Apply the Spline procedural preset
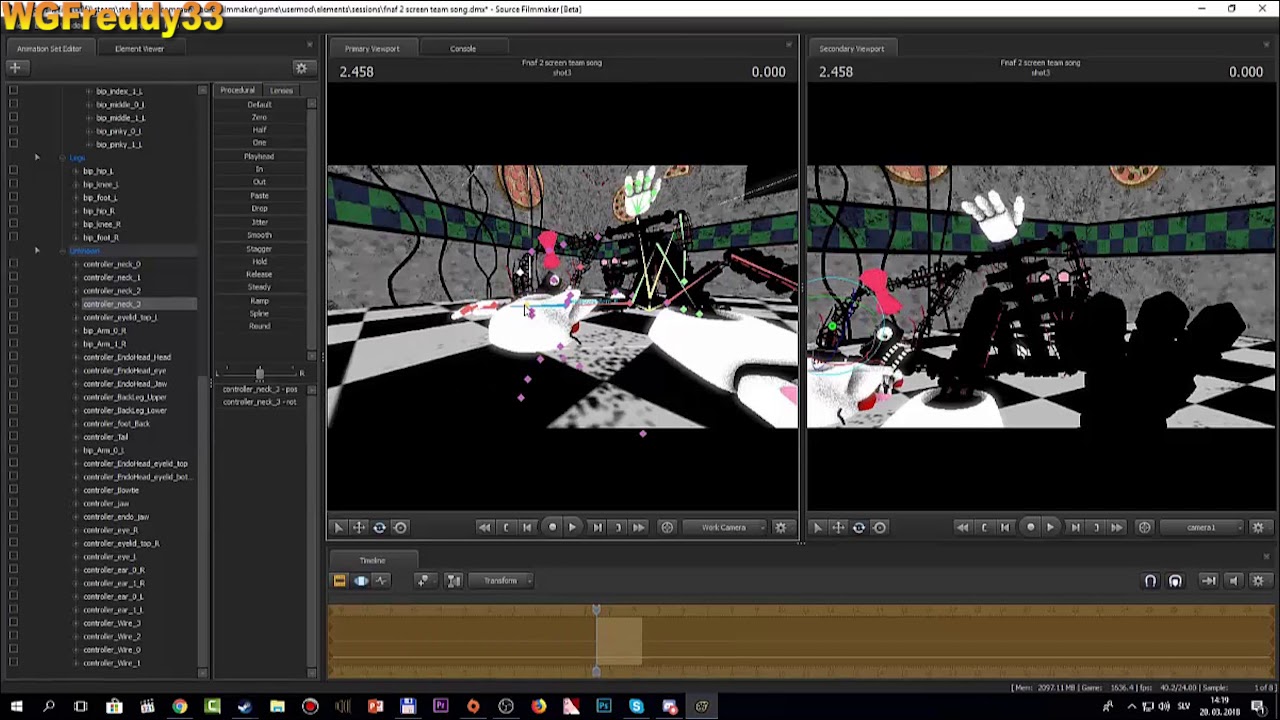 pos(259,314)
